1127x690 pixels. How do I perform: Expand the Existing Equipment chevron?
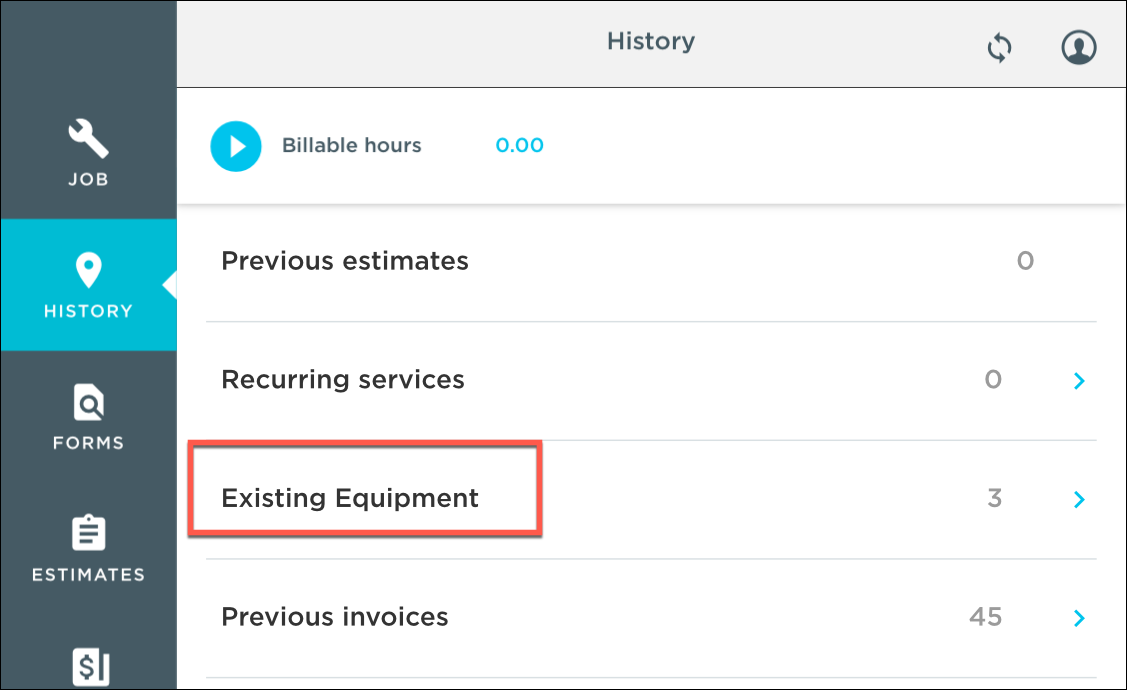coord(1079,500)
